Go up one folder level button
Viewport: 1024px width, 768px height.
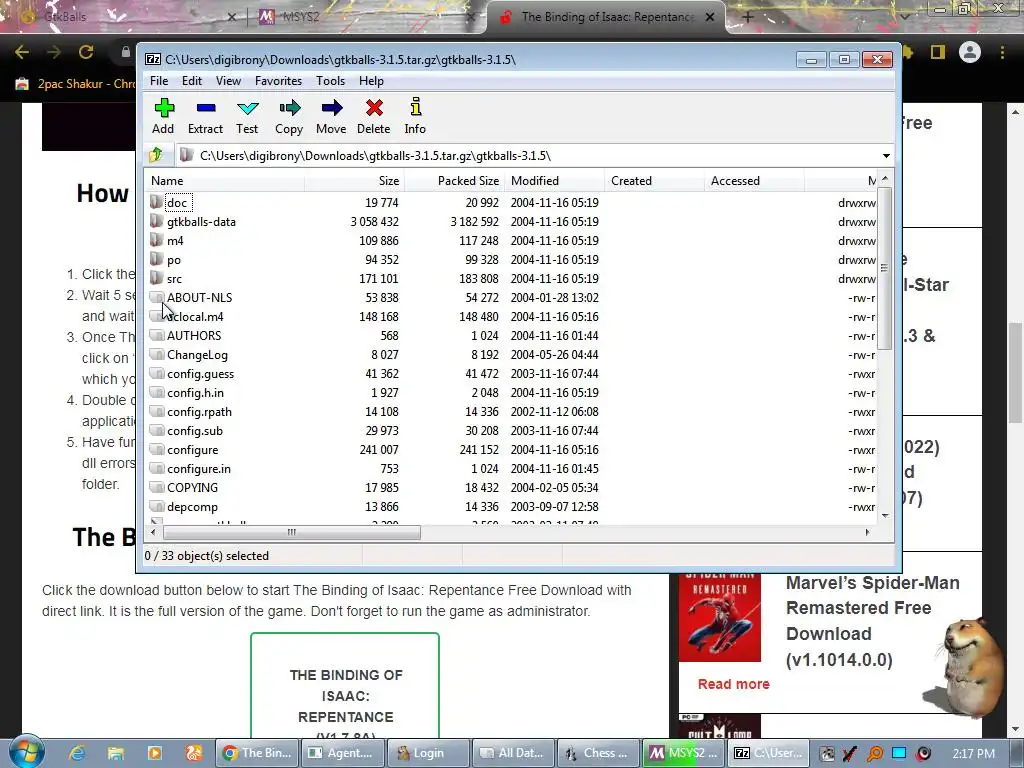(155, 155)
